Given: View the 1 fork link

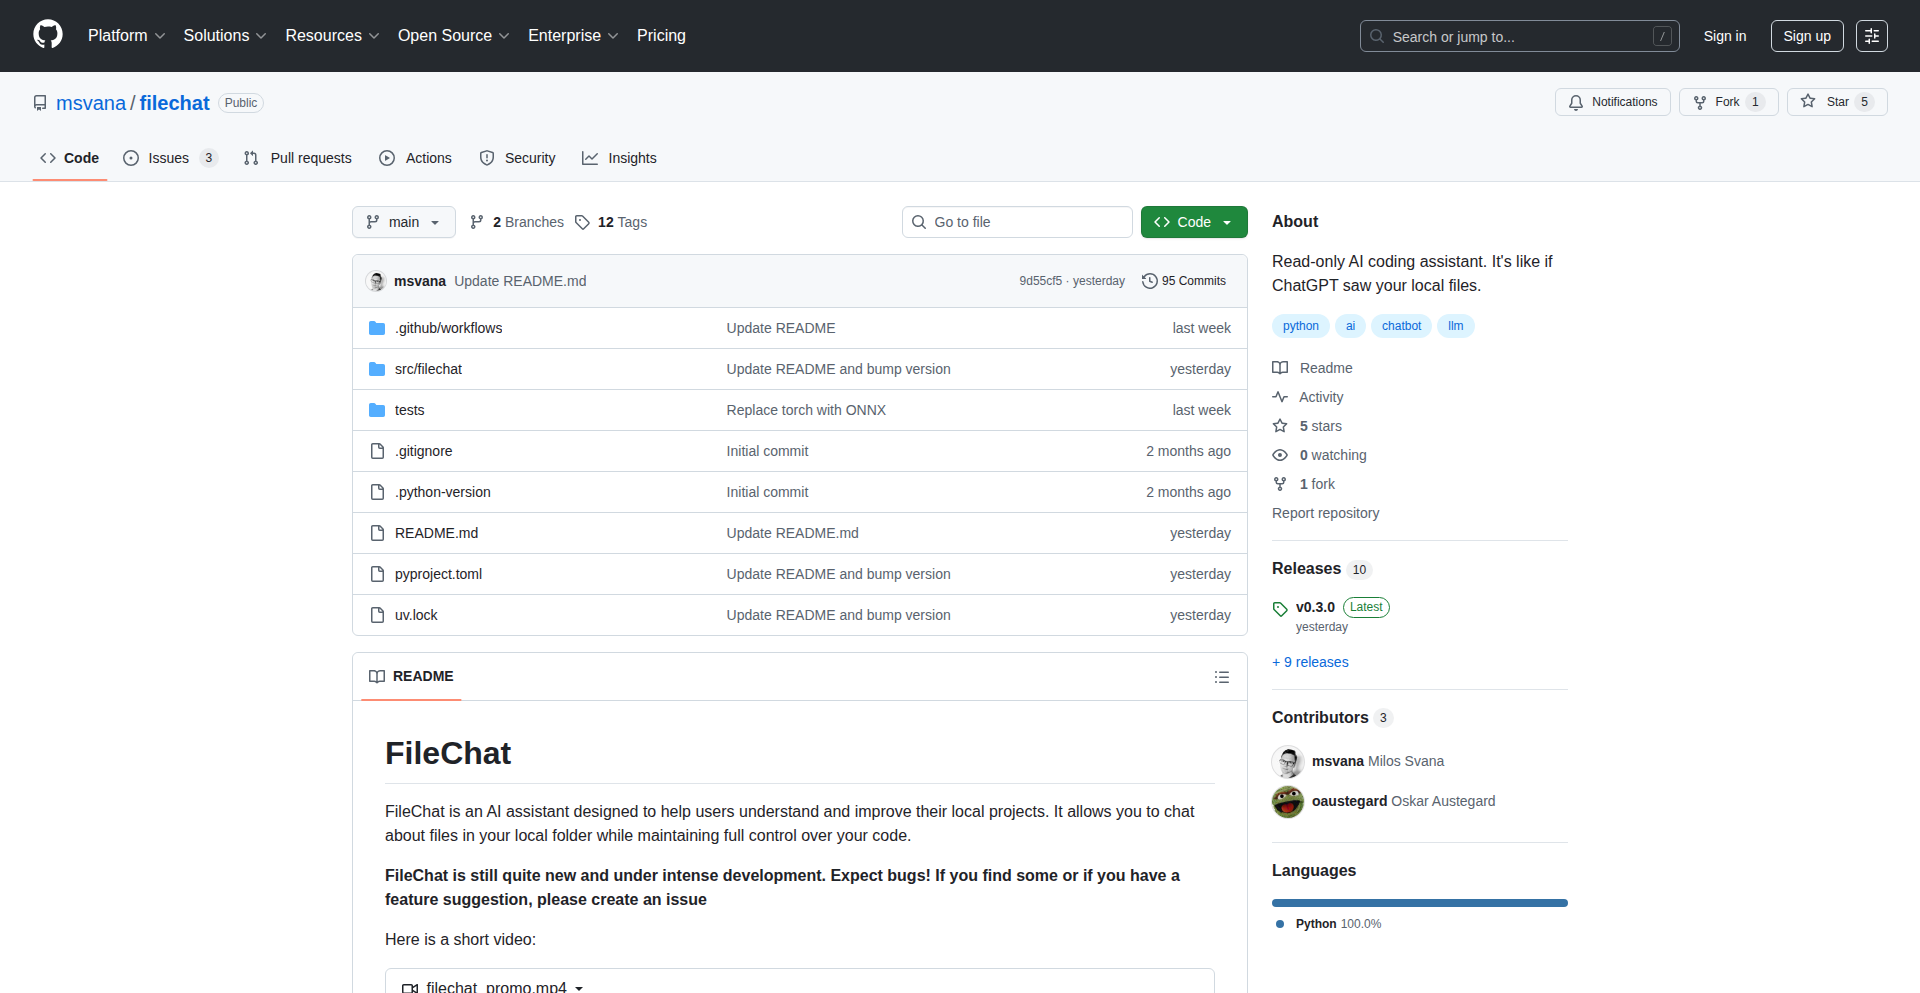Looking at the screenshot, I should coord(1304,484).
